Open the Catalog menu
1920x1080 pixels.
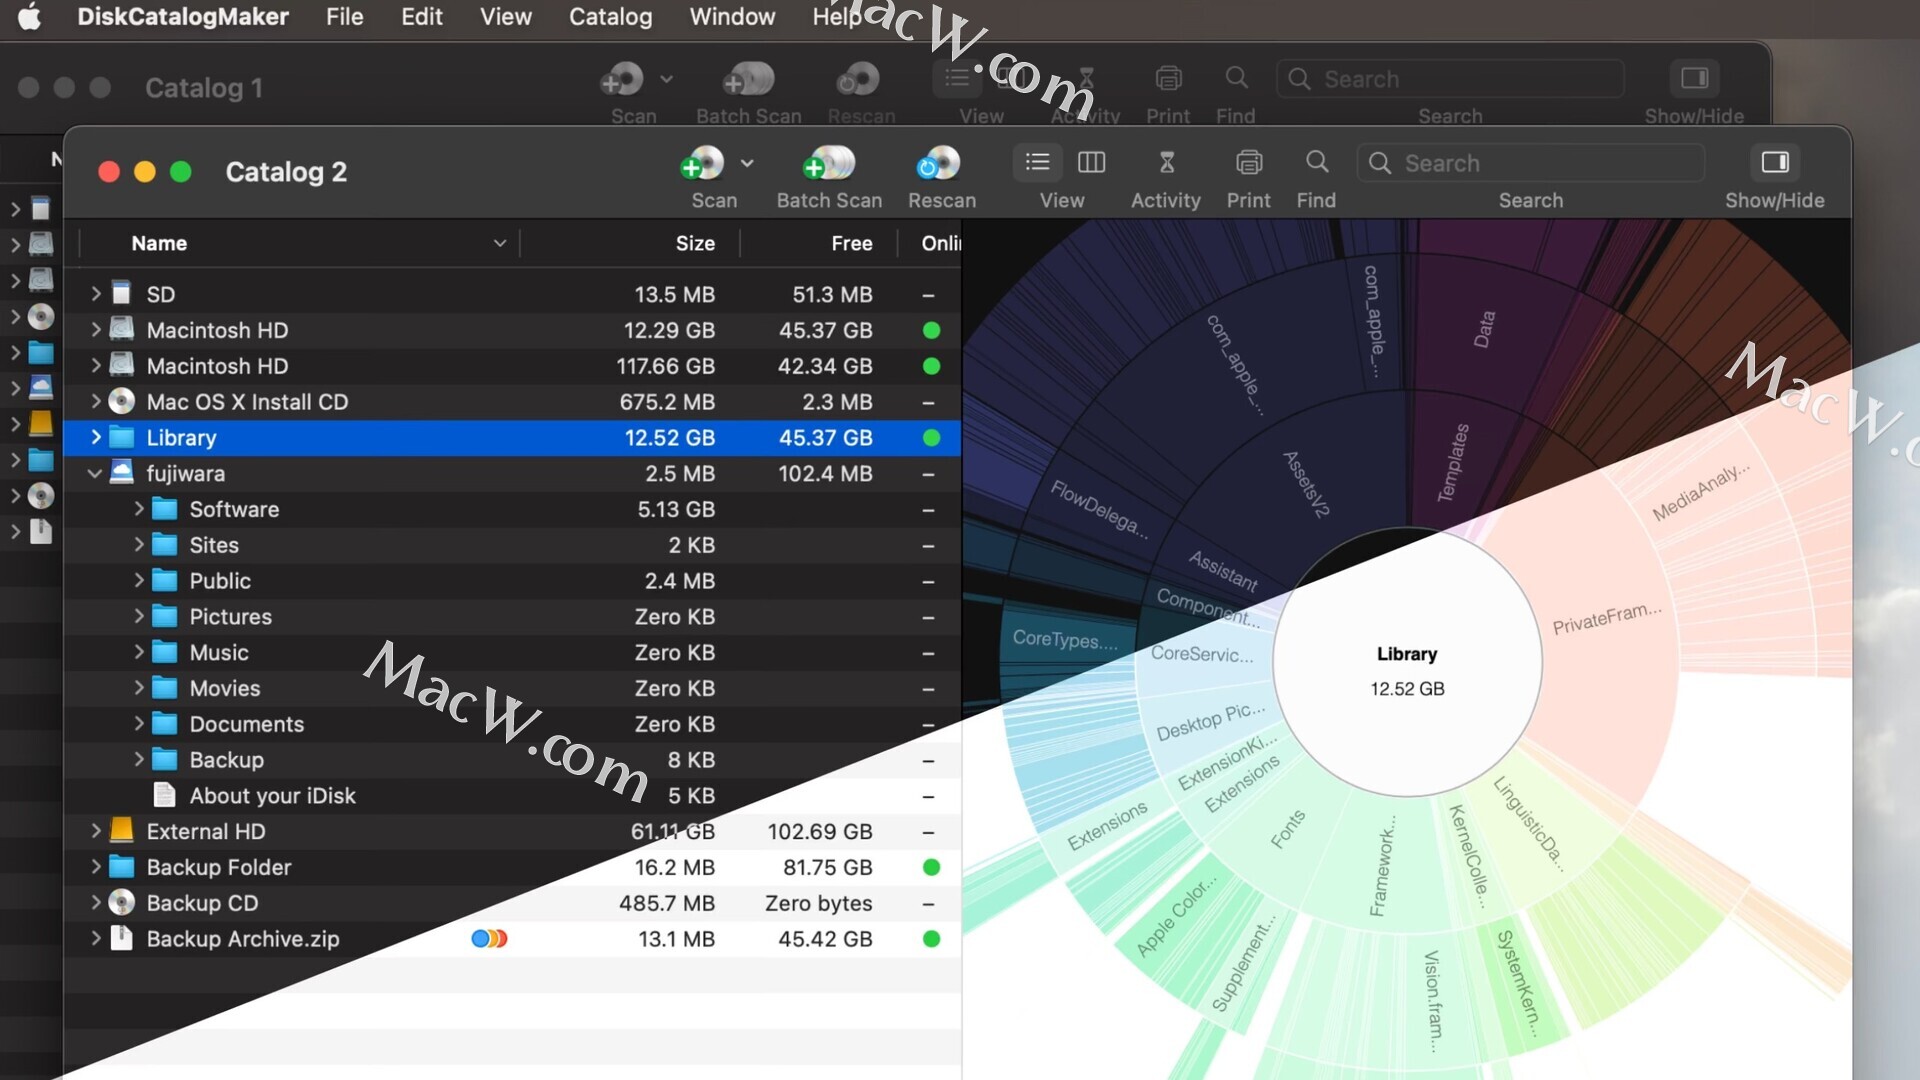pos(610,17)
